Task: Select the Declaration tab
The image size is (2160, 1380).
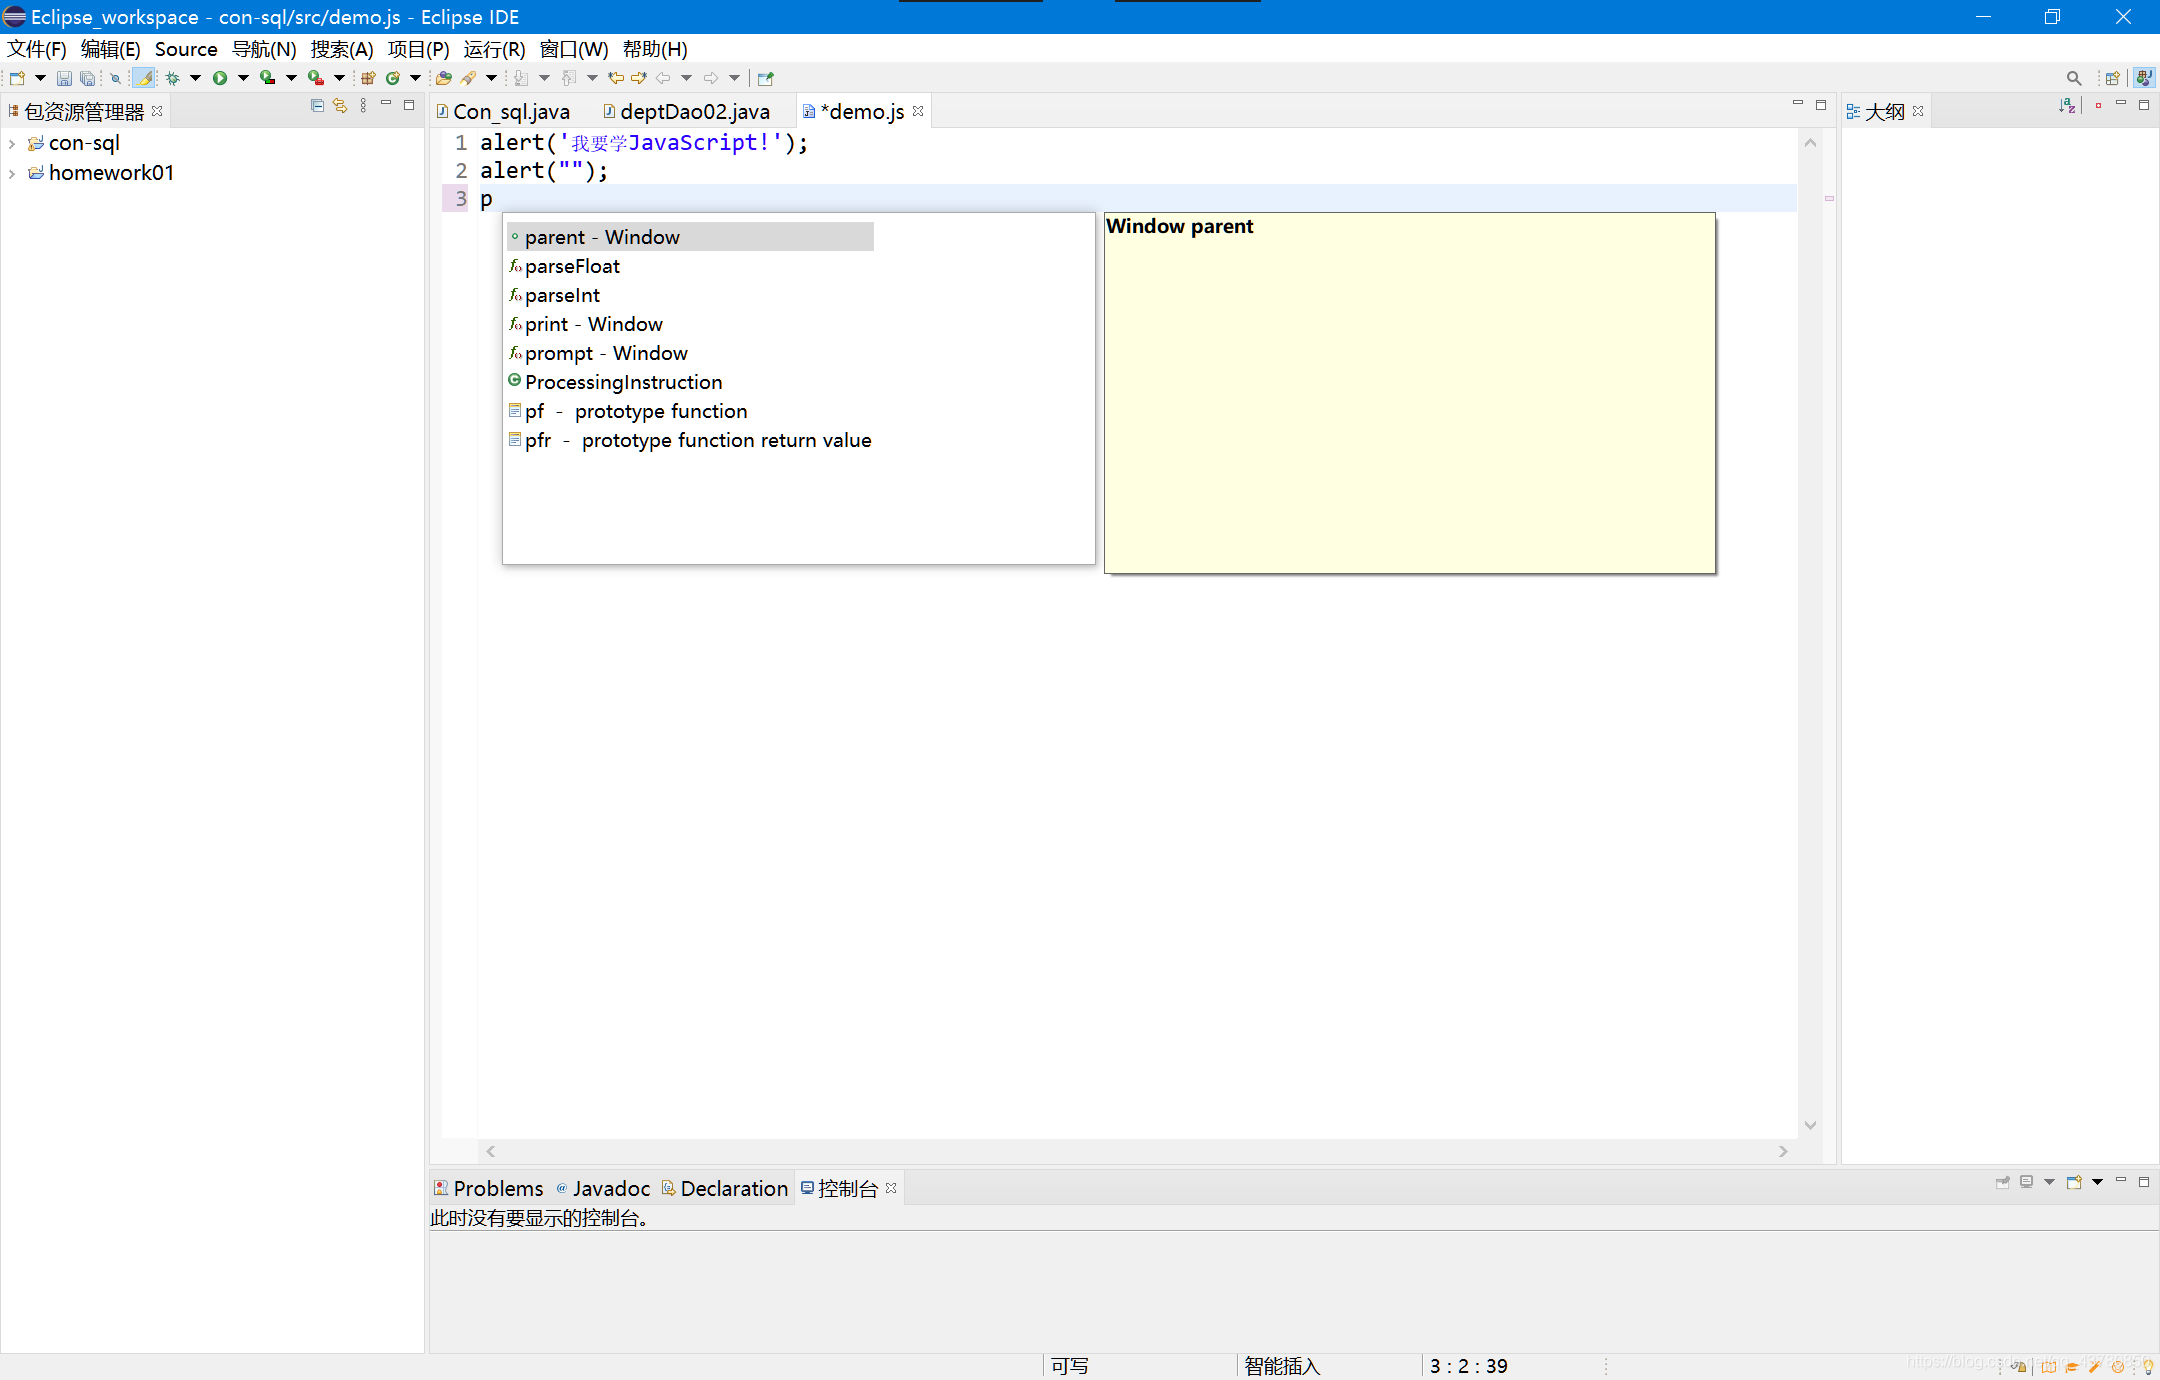Action: (725, 1188)
